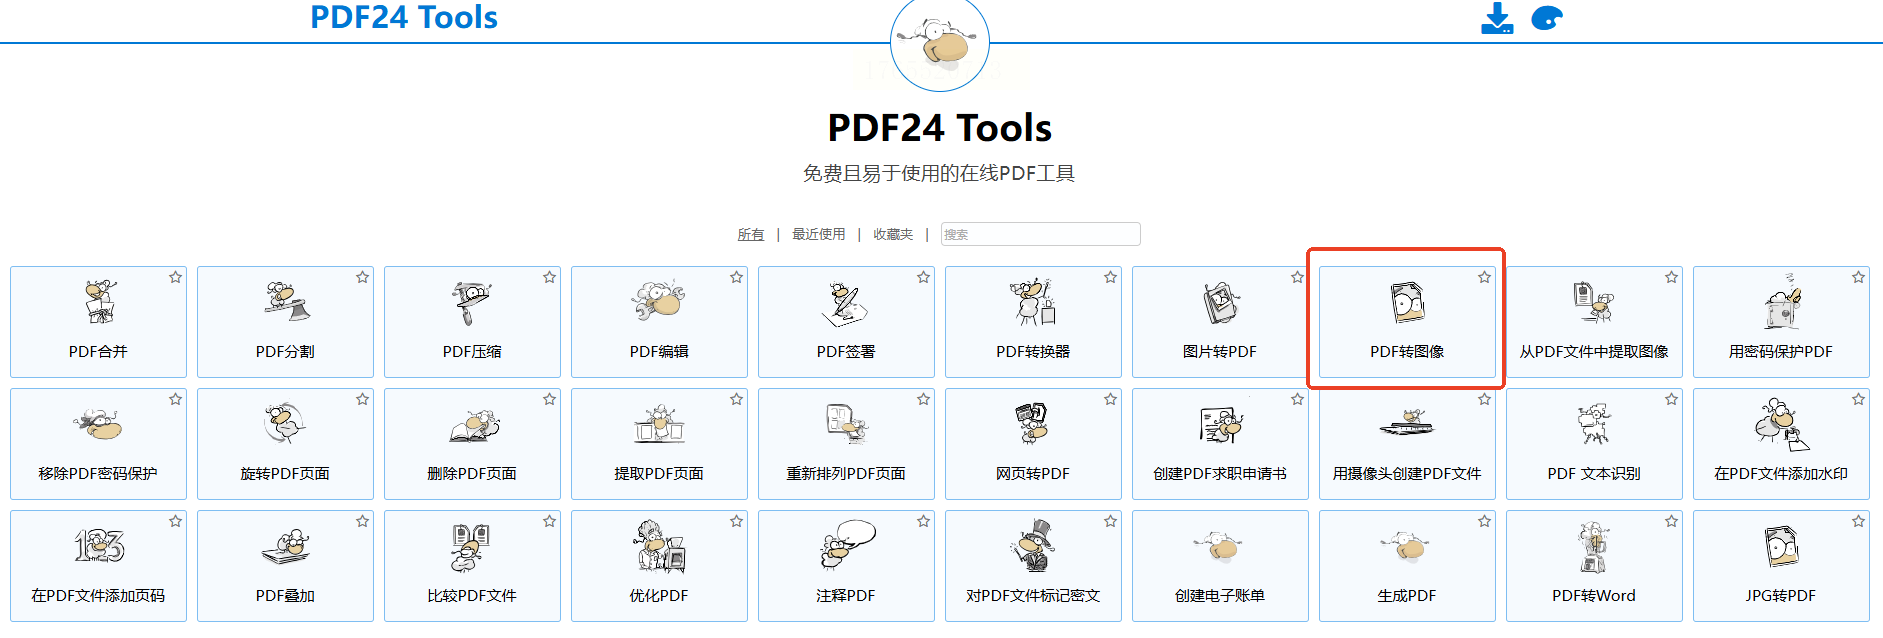The image size is (1883, 638).
Task: Favorite PDF签署 with its star
Action: pyautogui.click(x=923, y=277)
